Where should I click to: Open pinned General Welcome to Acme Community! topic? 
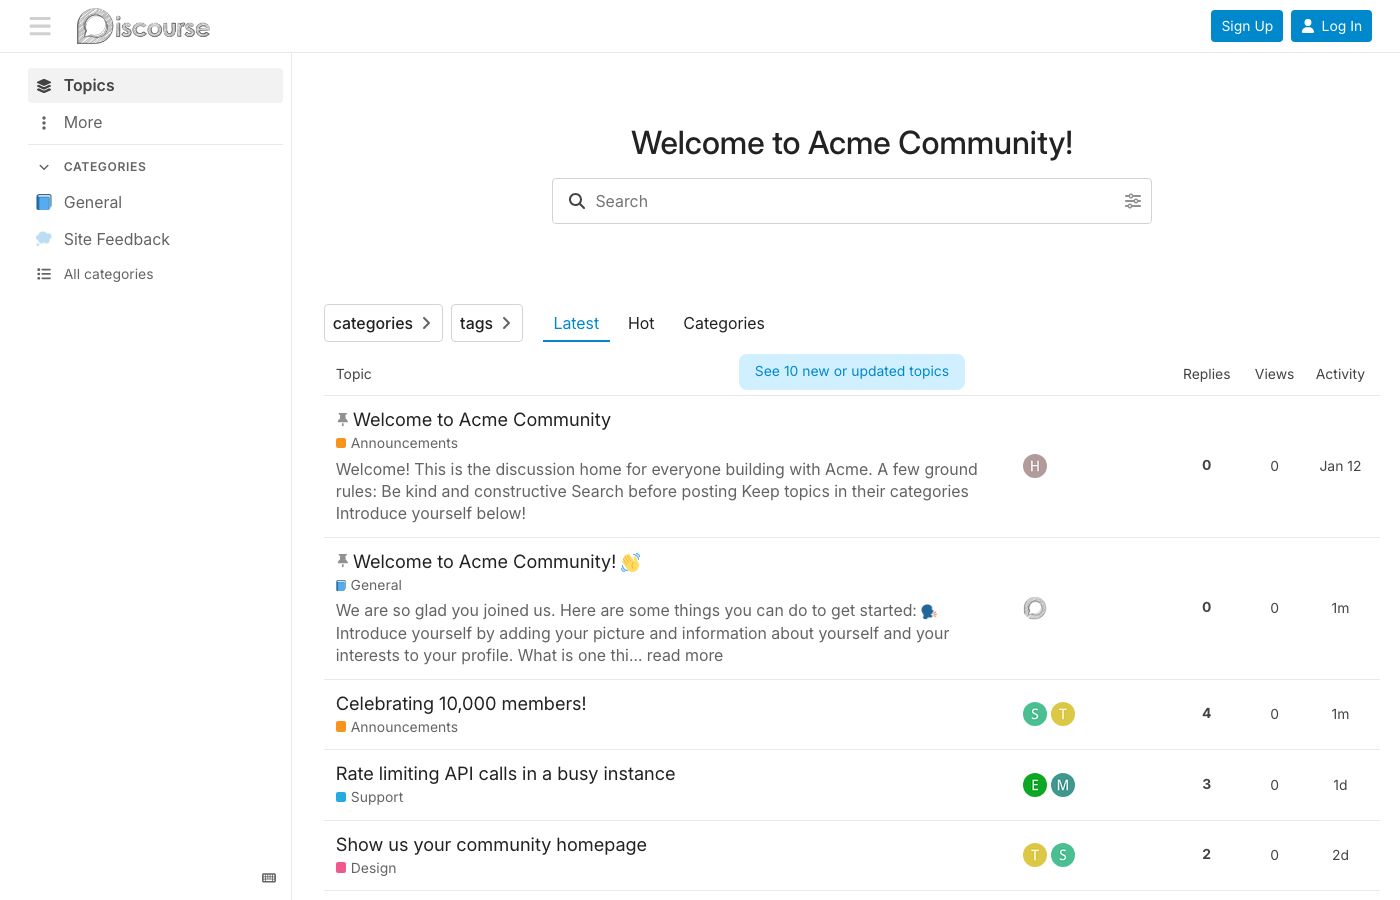[x=485, y=562]
